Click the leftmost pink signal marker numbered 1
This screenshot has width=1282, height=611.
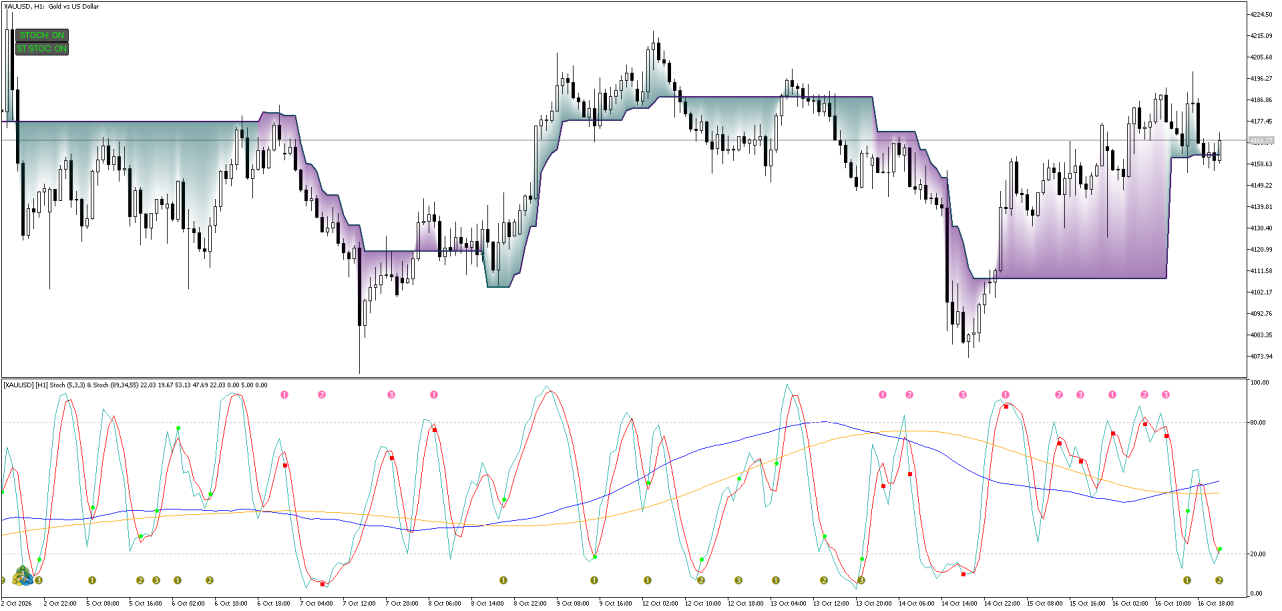coord(284,395)
